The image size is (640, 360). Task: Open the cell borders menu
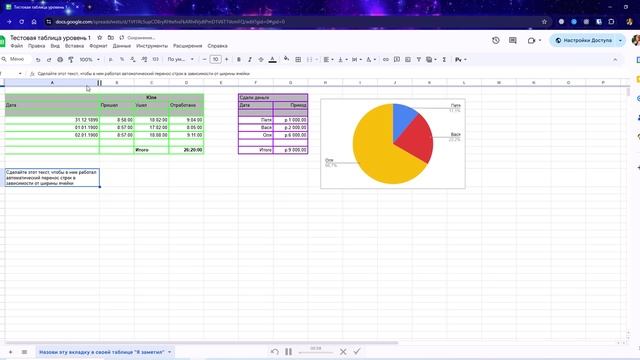click(x=298, y=60)
